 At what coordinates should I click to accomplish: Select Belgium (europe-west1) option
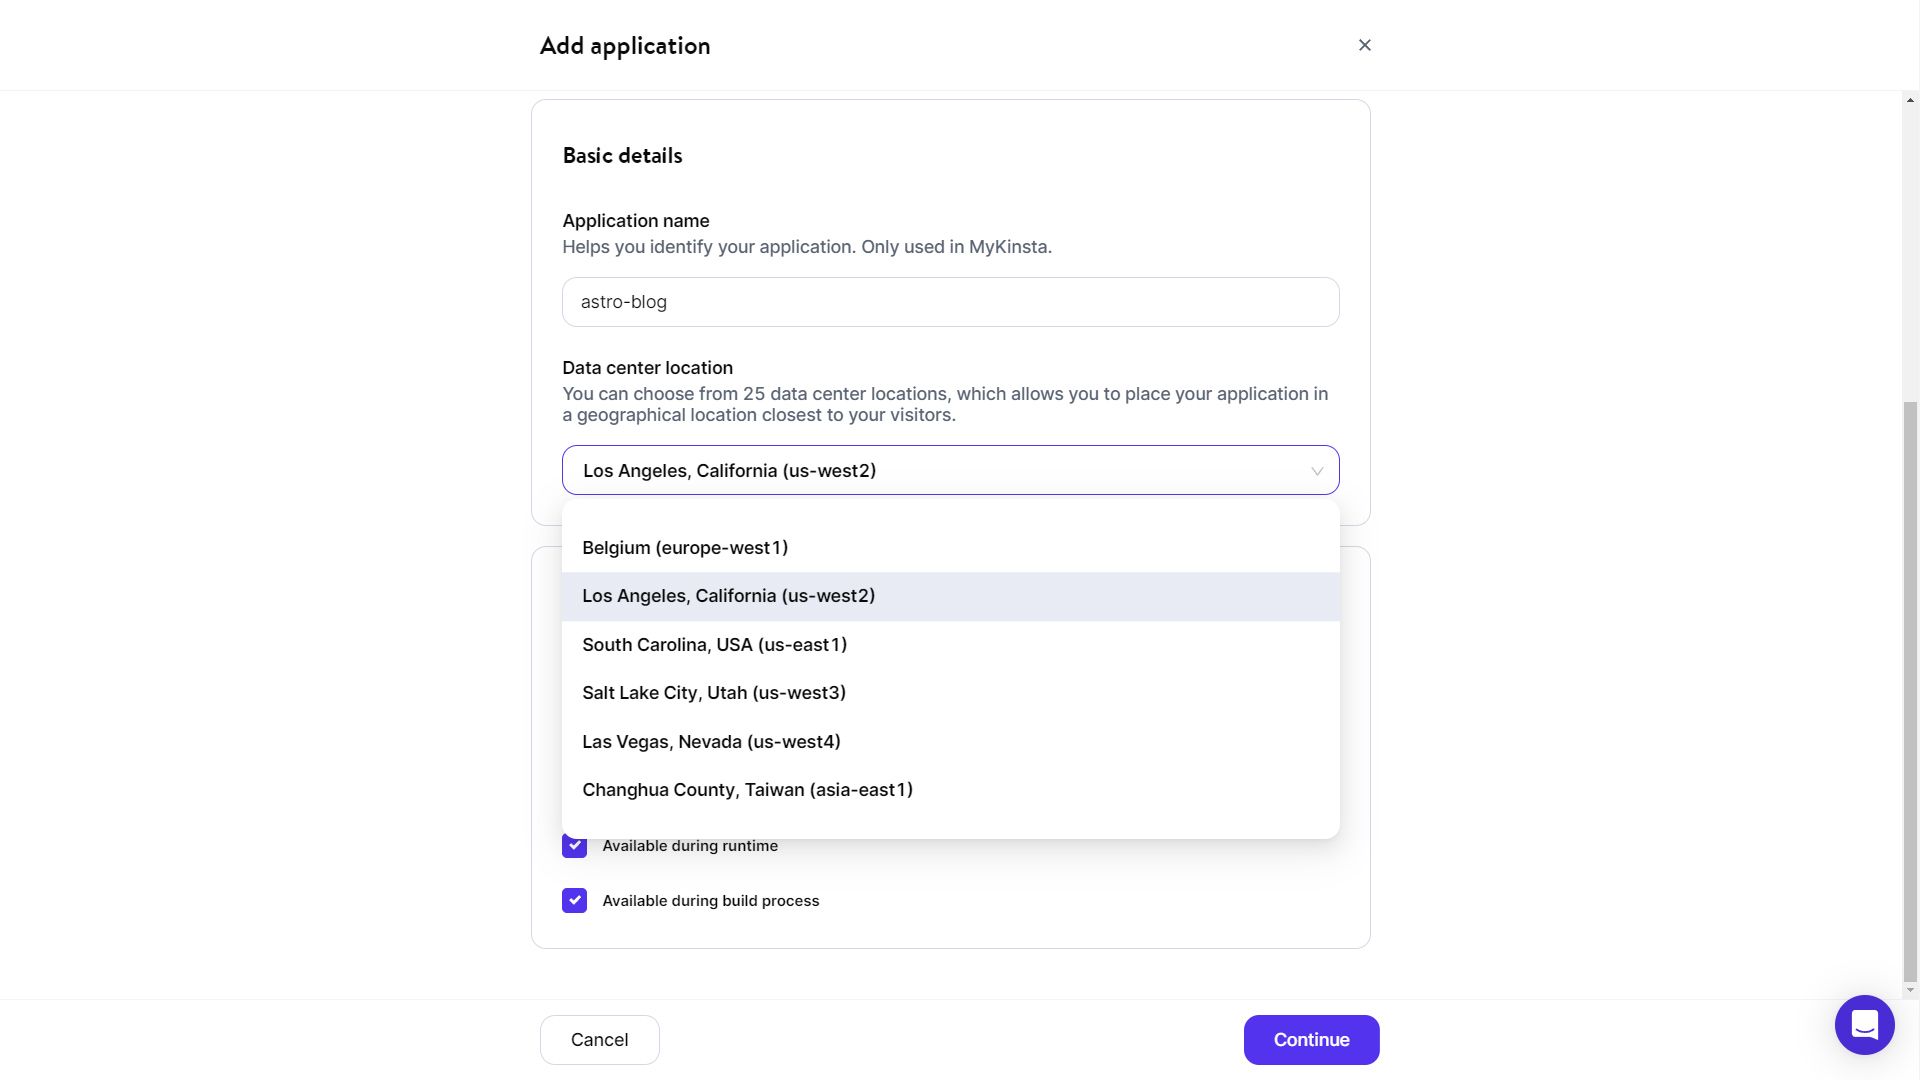pyautogui.click(x=685, y=548)
